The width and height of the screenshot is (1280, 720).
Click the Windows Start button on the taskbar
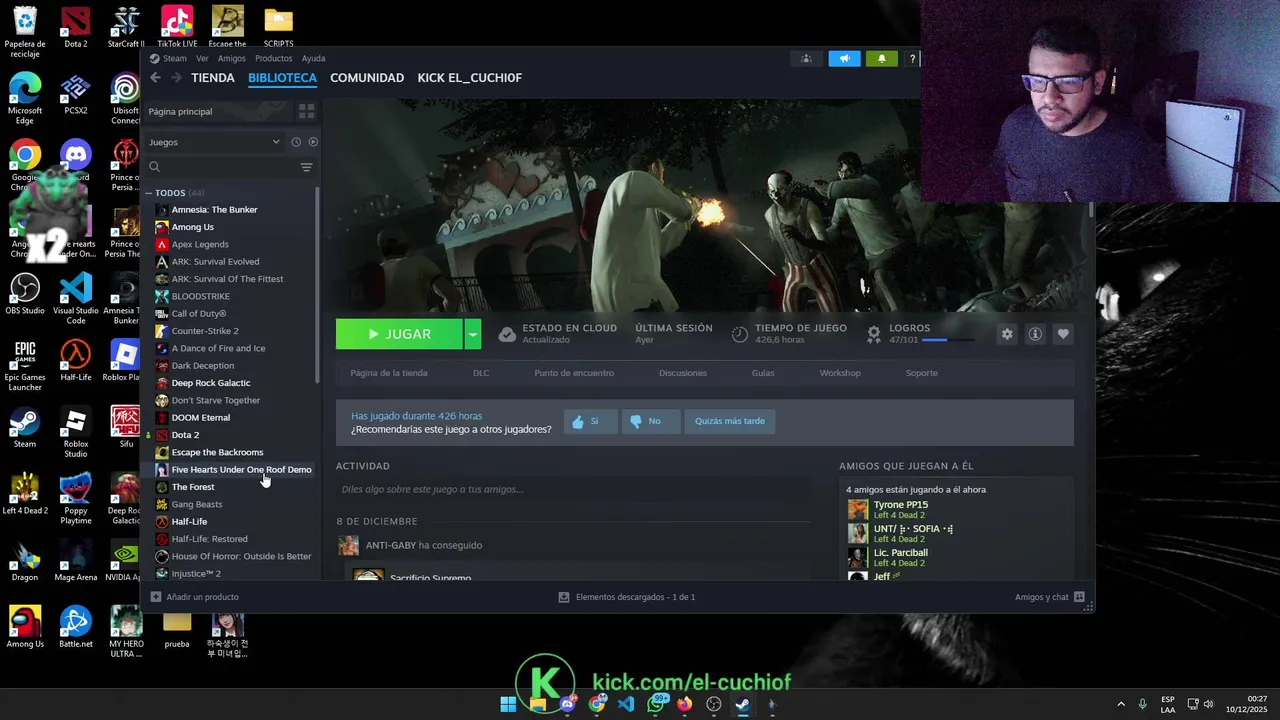pos(508,704)
